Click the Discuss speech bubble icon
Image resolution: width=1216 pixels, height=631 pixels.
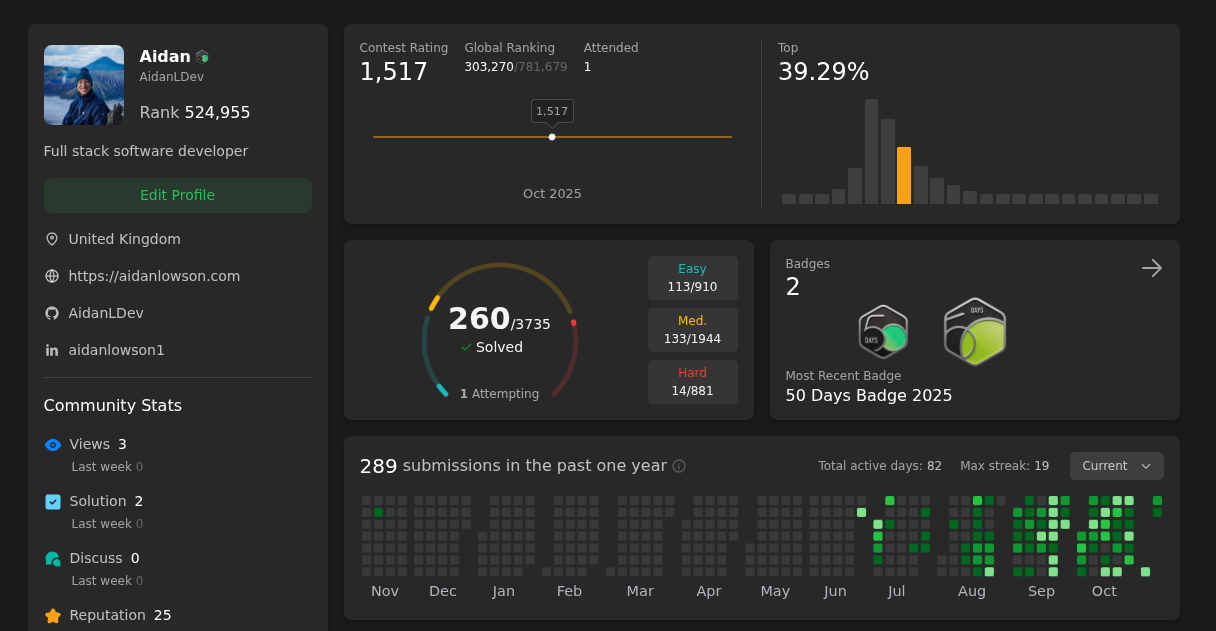[x=52, y=558]
